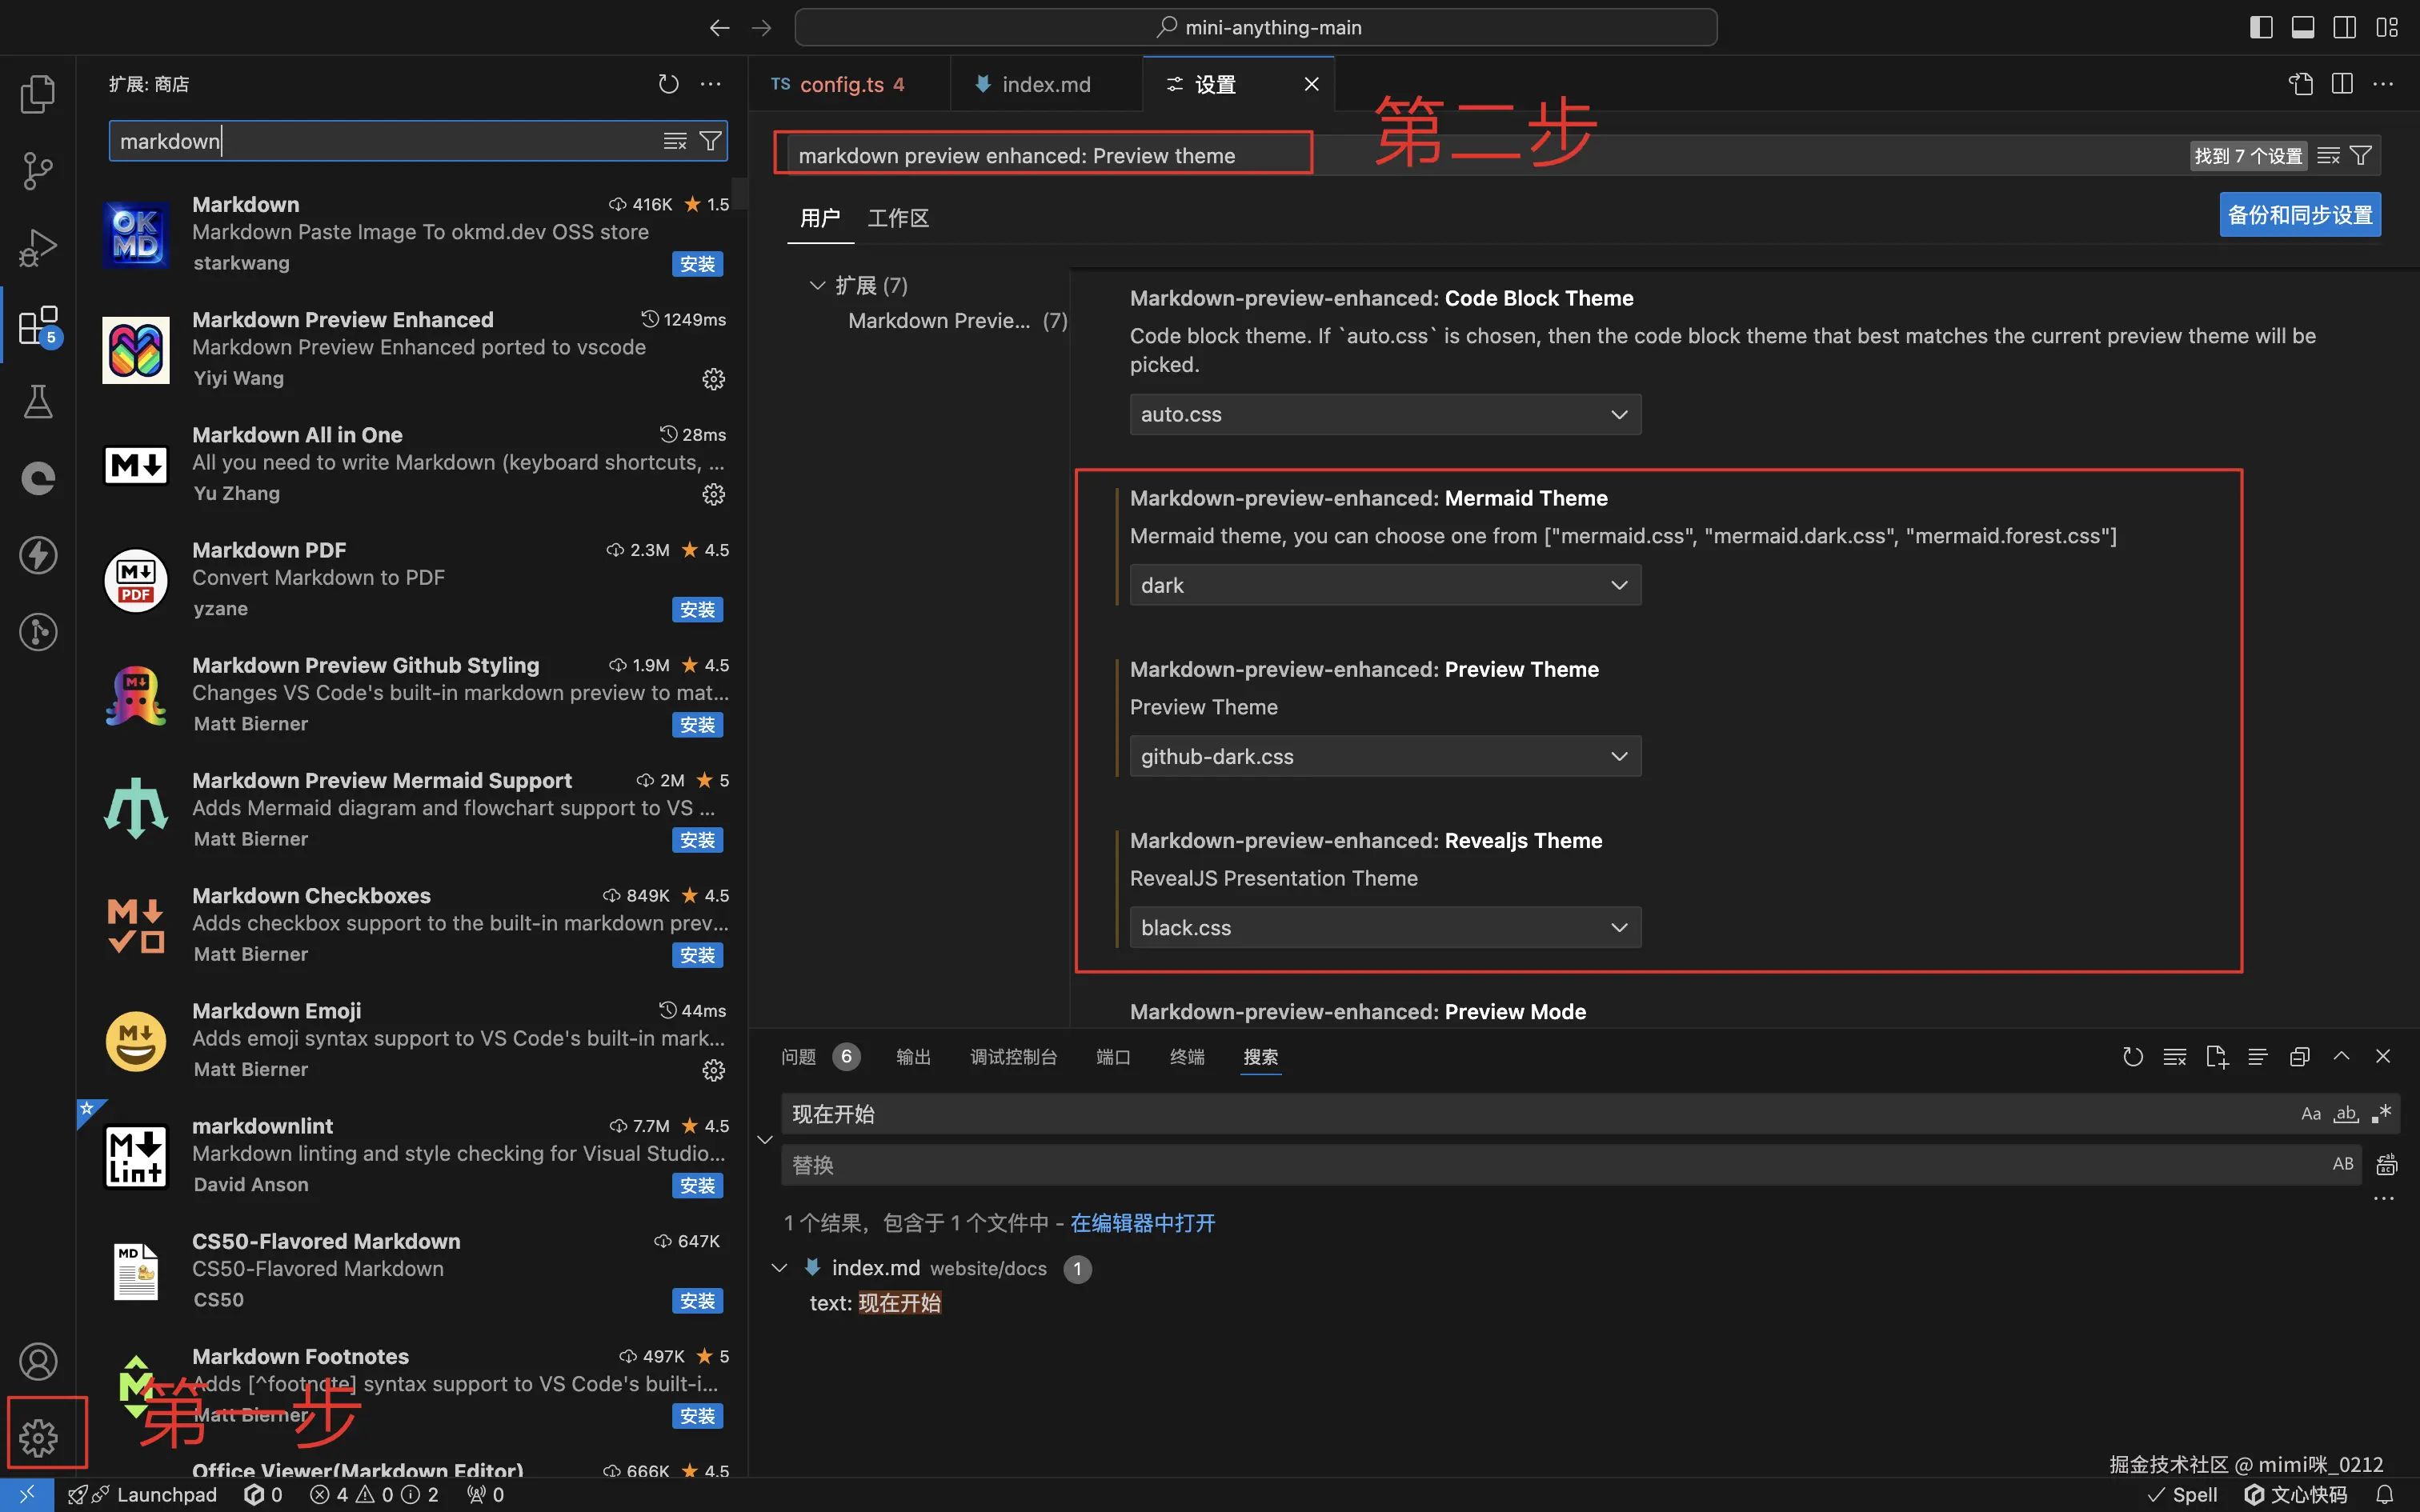Viewport: 2420px width, 1512px height.
Task: Switch to the index.md editor tab
Action: [x=1045, y=84]
